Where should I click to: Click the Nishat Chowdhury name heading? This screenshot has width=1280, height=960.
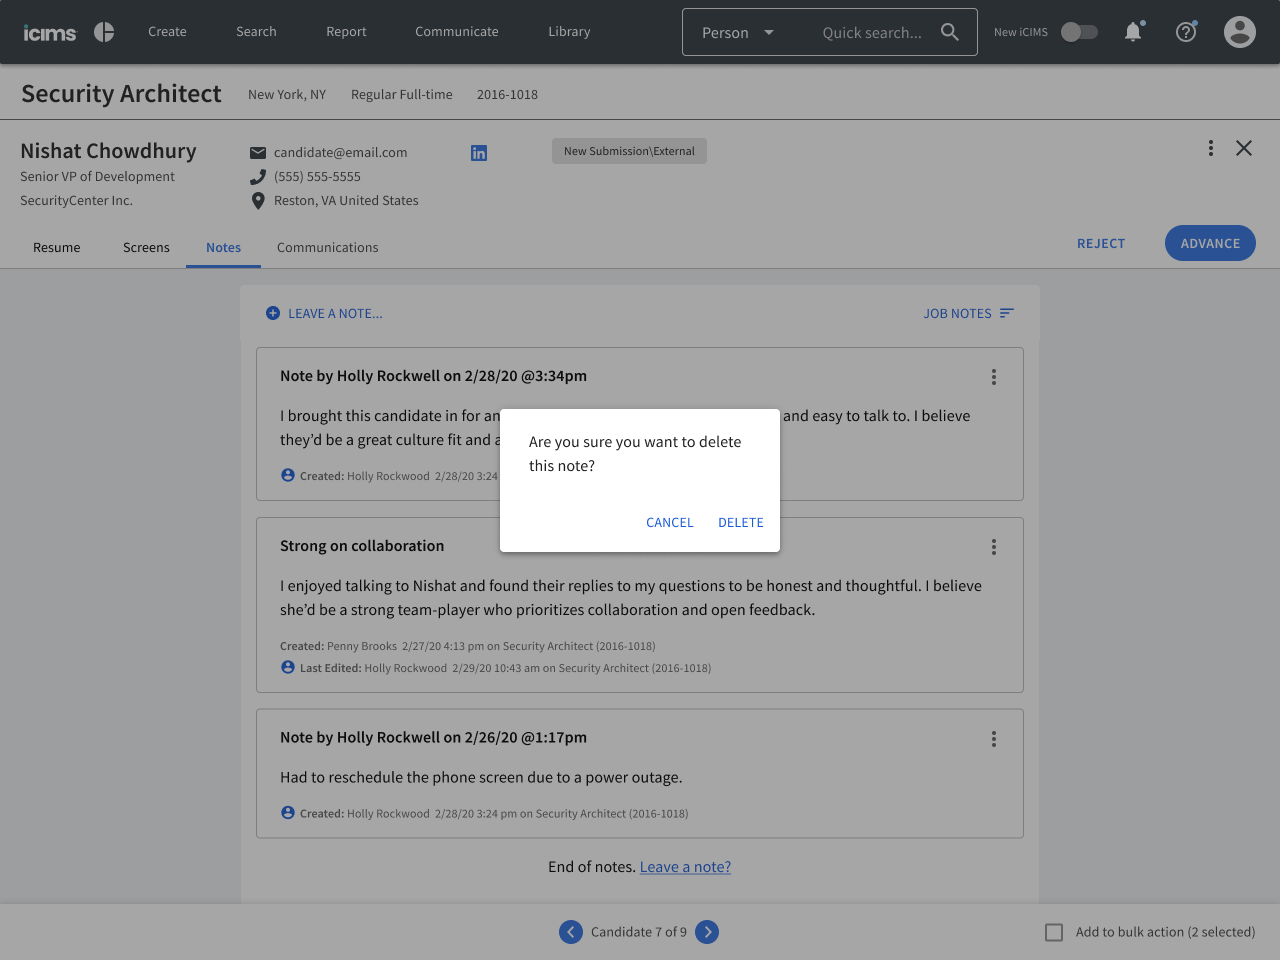click(x=108, y=151)
